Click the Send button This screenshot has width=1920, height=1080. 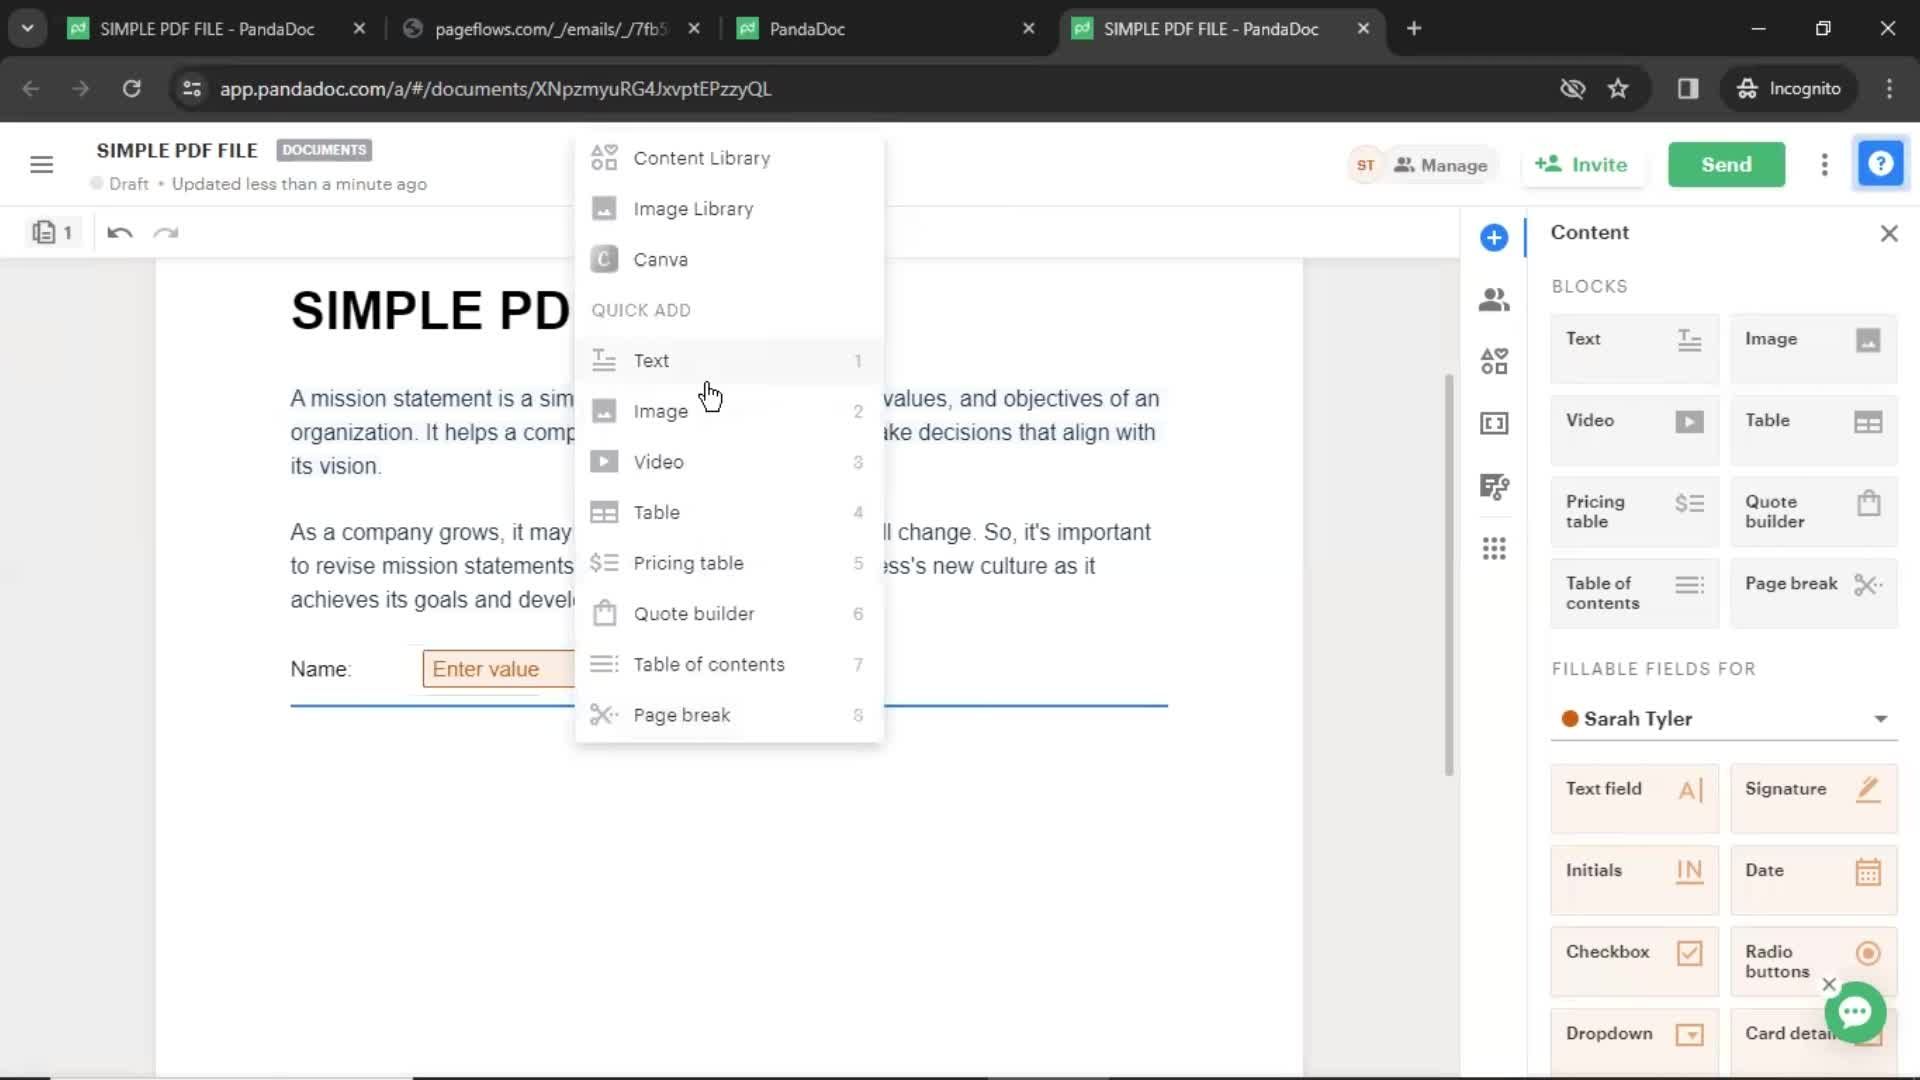[x=1726, y=164]
